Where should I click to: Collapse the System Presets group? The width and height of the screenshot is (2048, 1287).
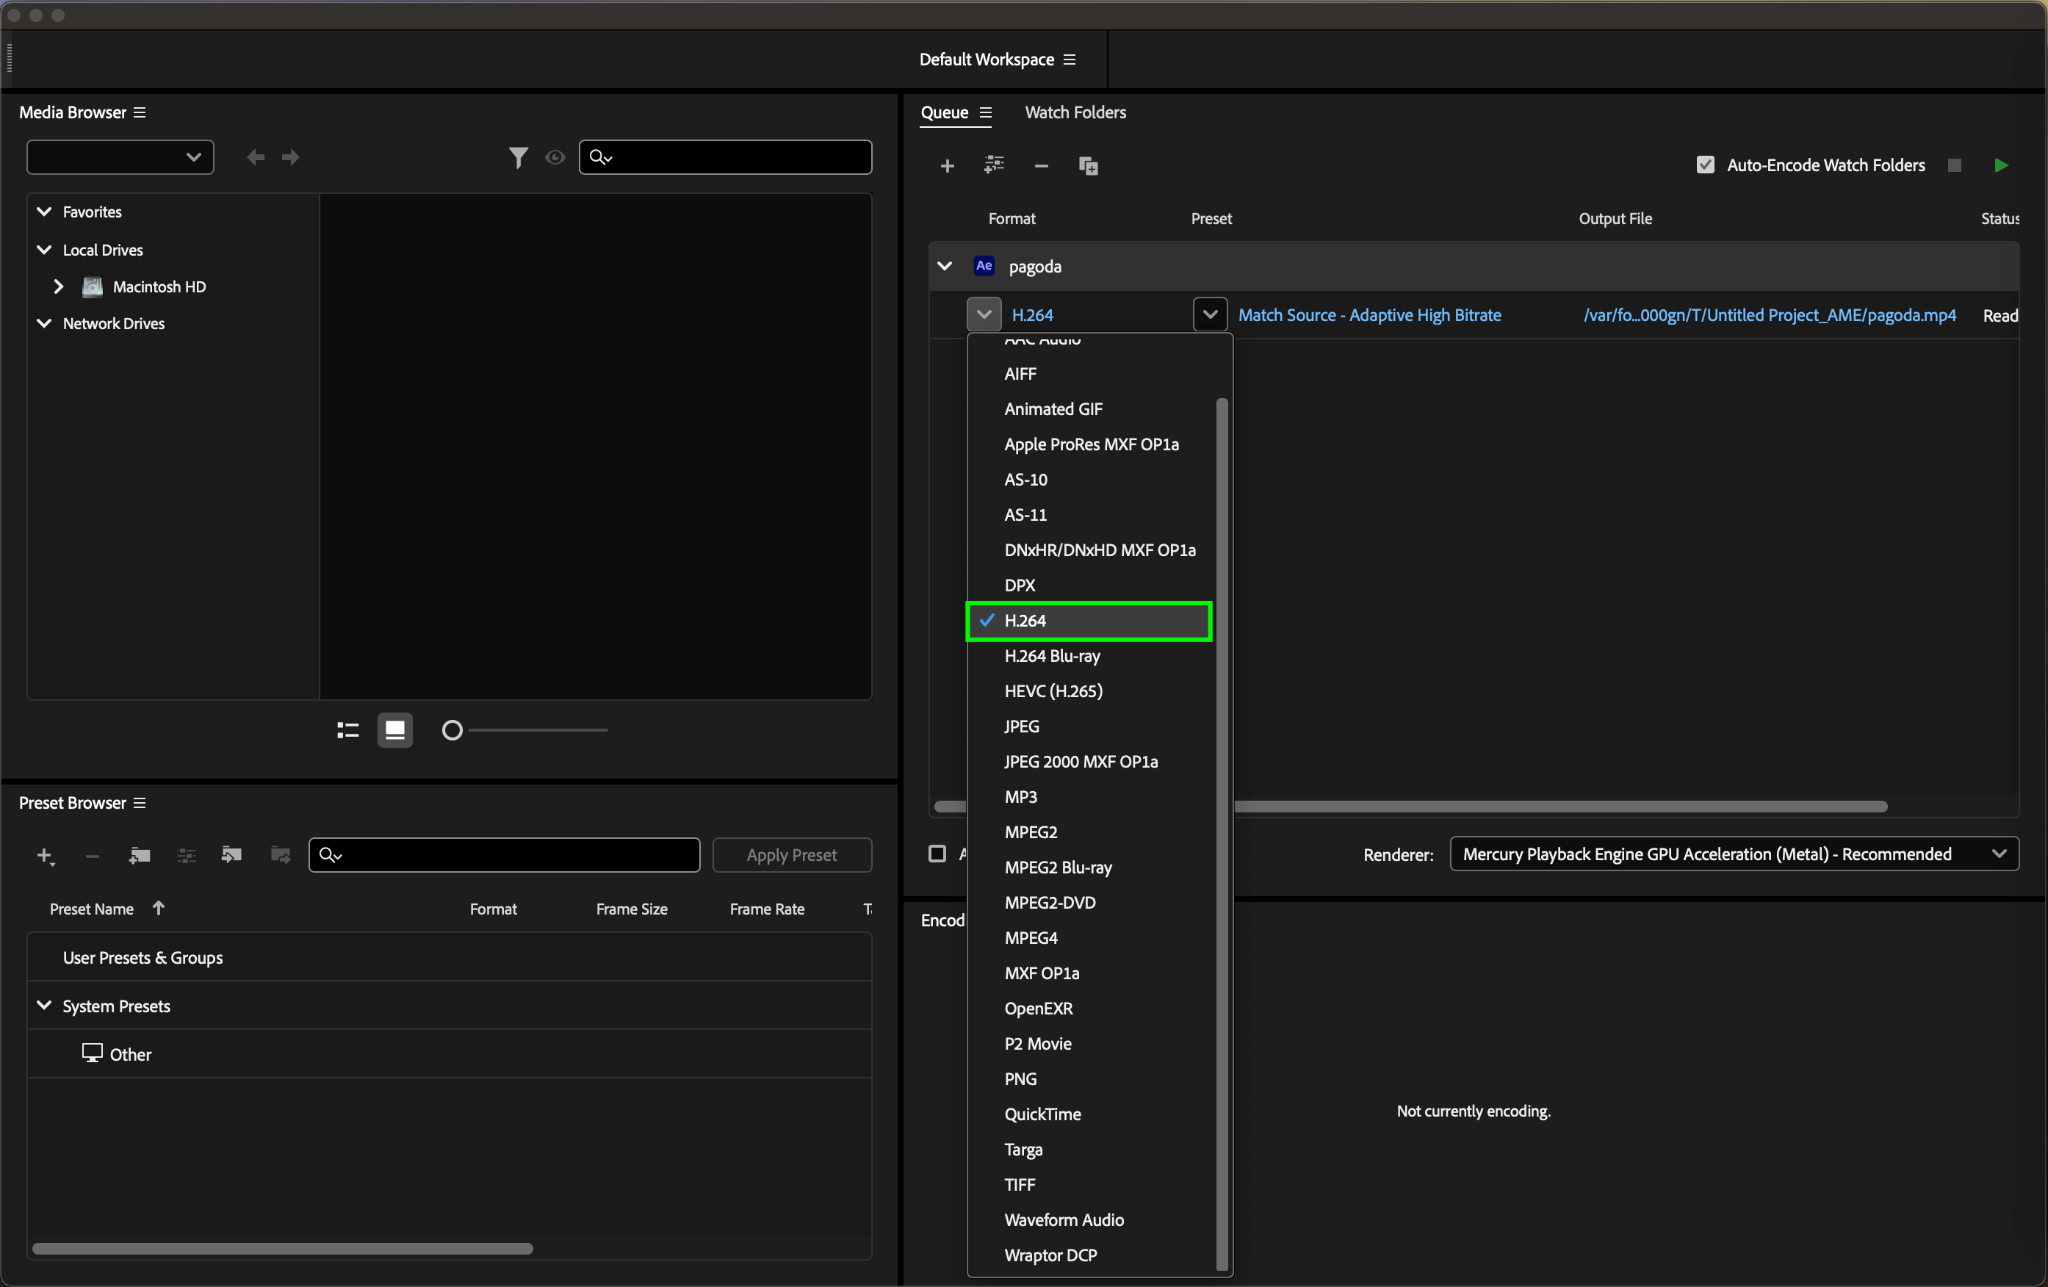point(44,1006)
